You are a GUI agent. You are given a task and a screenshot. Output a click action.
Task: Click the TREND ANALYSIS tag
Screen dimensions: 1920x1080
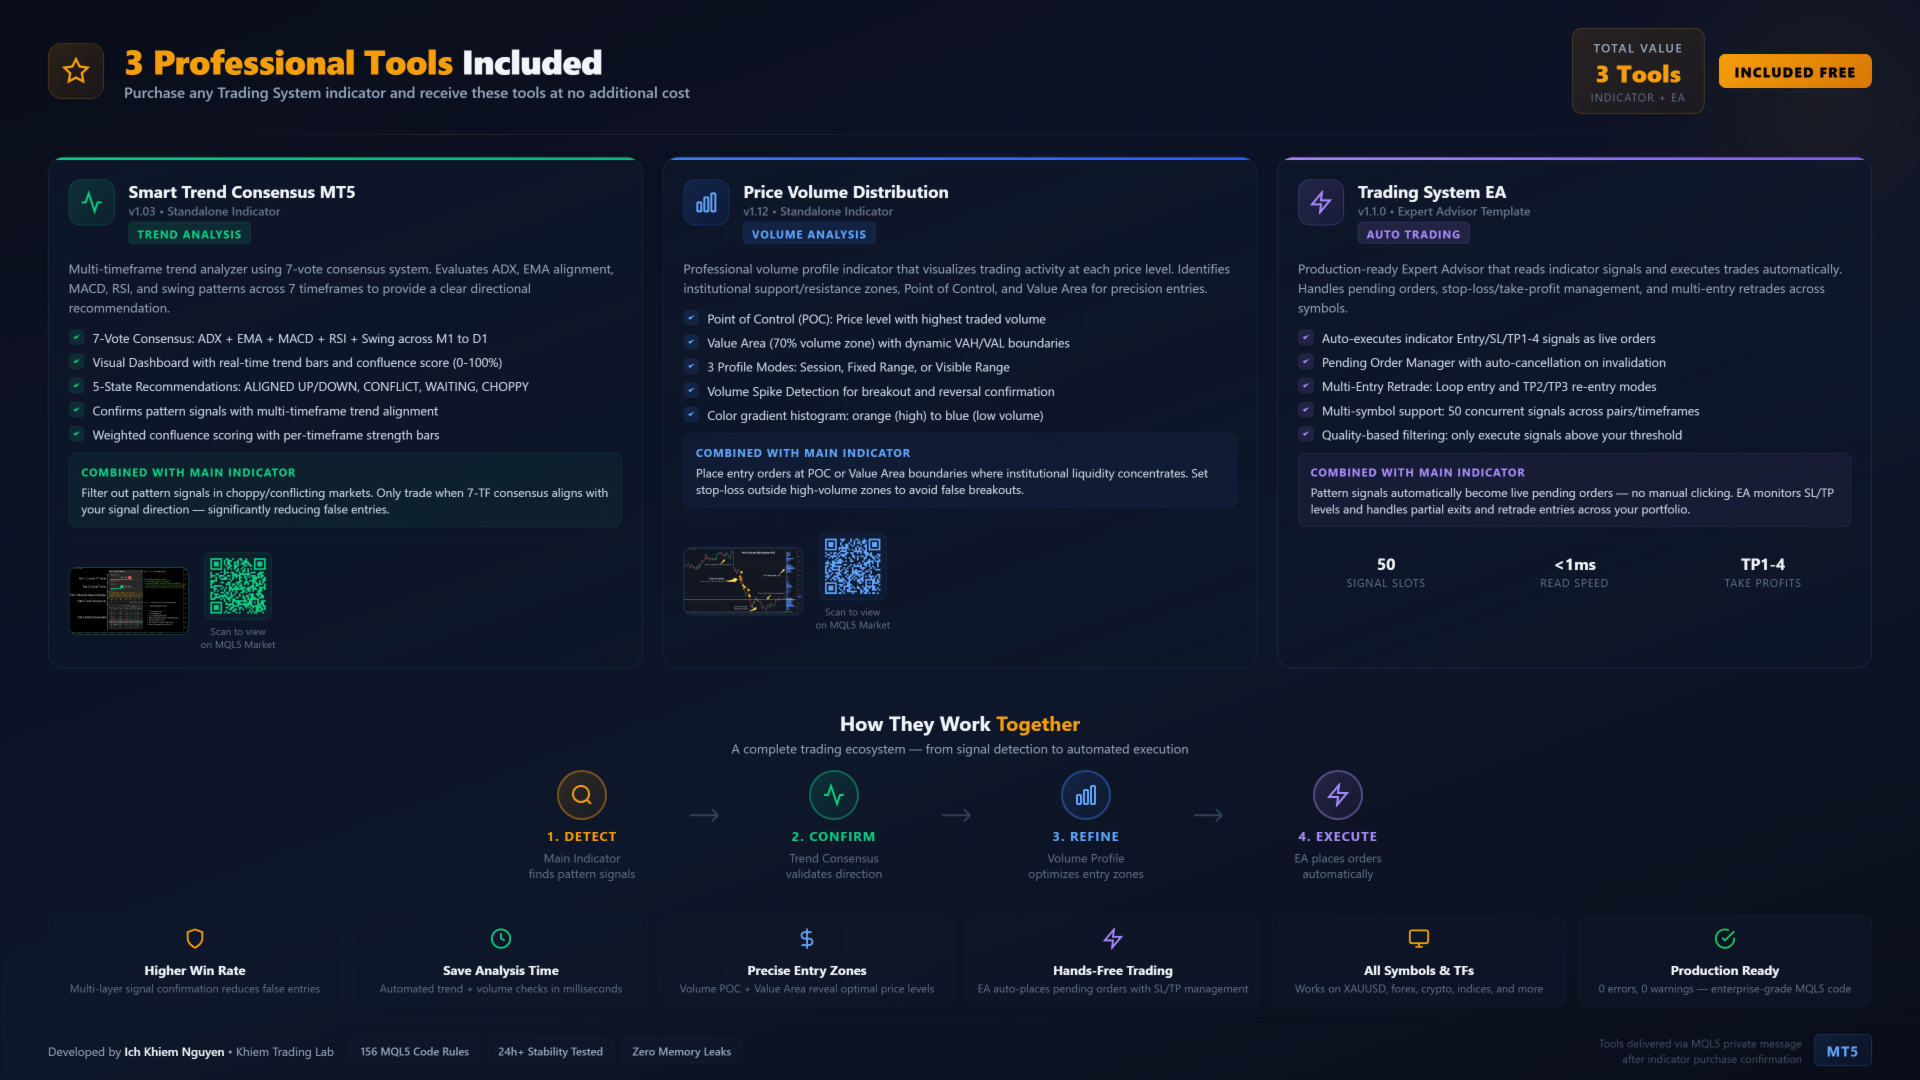189,234
